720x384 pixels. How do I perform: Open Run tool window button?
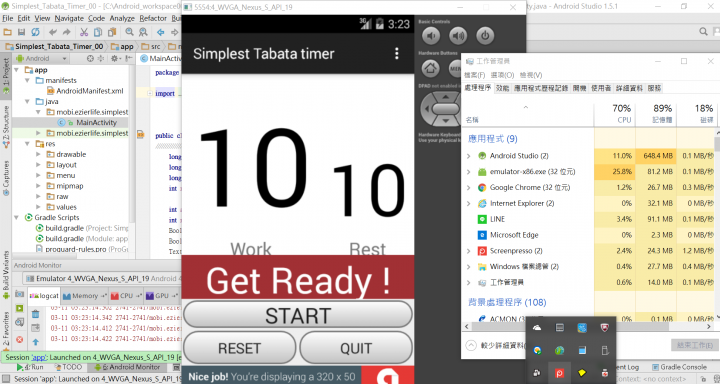[30, 367]
